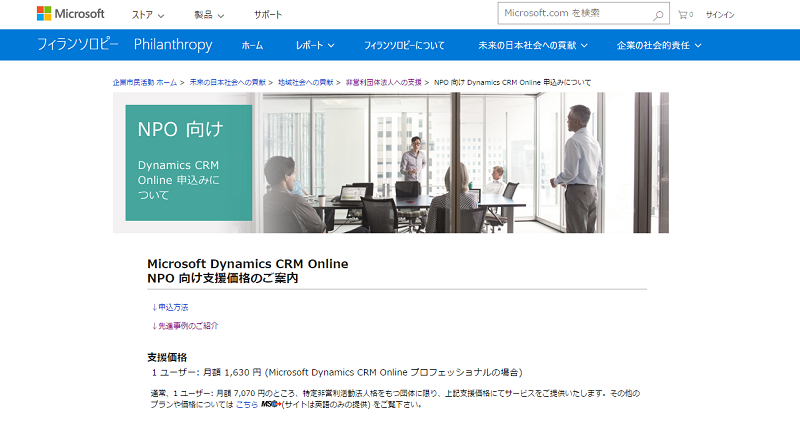Click the Microsoft Dynamics CRM Online heading
This screenshot has height=421, width=800.
click(247, 264)
